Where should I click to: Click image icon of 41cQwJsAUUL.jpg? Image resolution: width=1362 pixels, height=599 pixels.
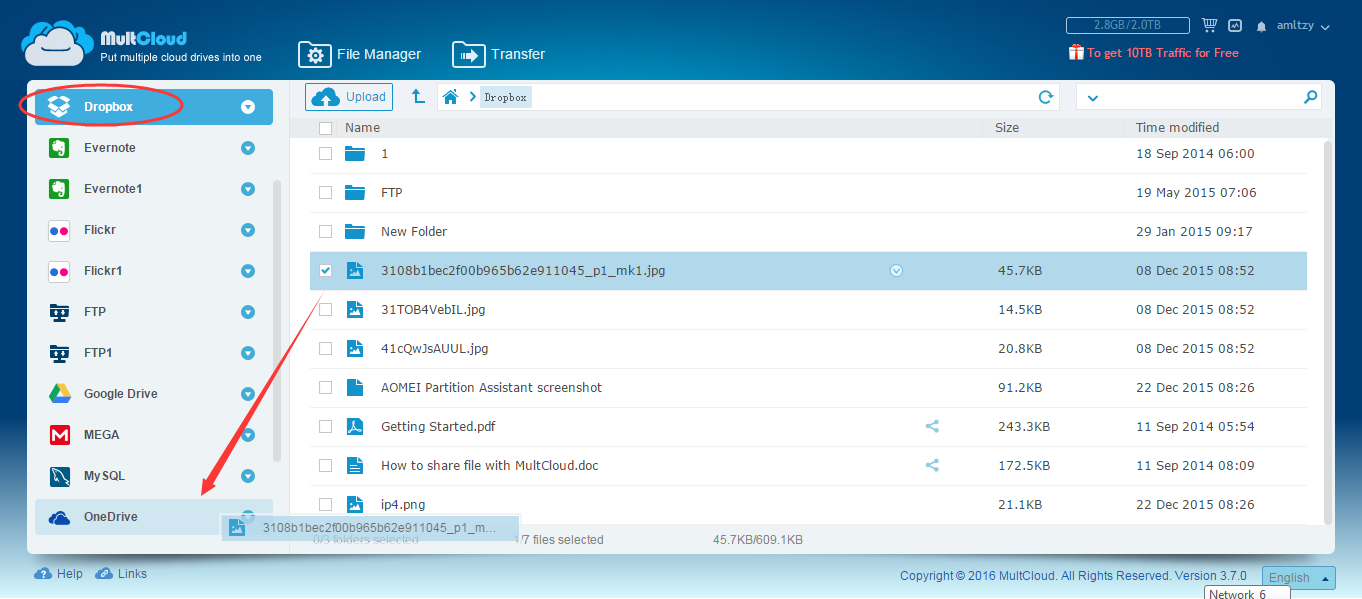pyautogui.click(x=354, y=348)
